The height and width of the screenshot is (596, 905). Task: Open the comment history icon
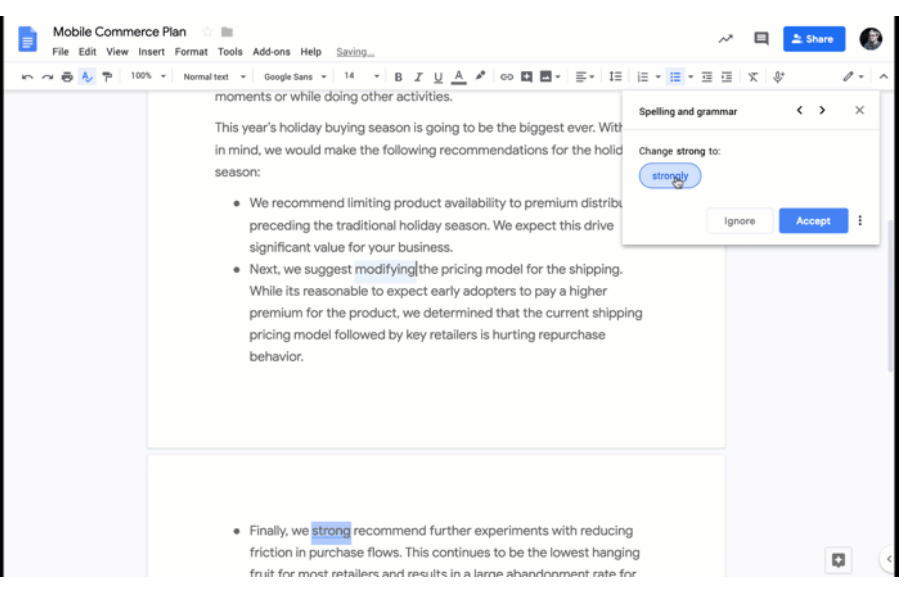pyautogui.click(x=761, y=39)
